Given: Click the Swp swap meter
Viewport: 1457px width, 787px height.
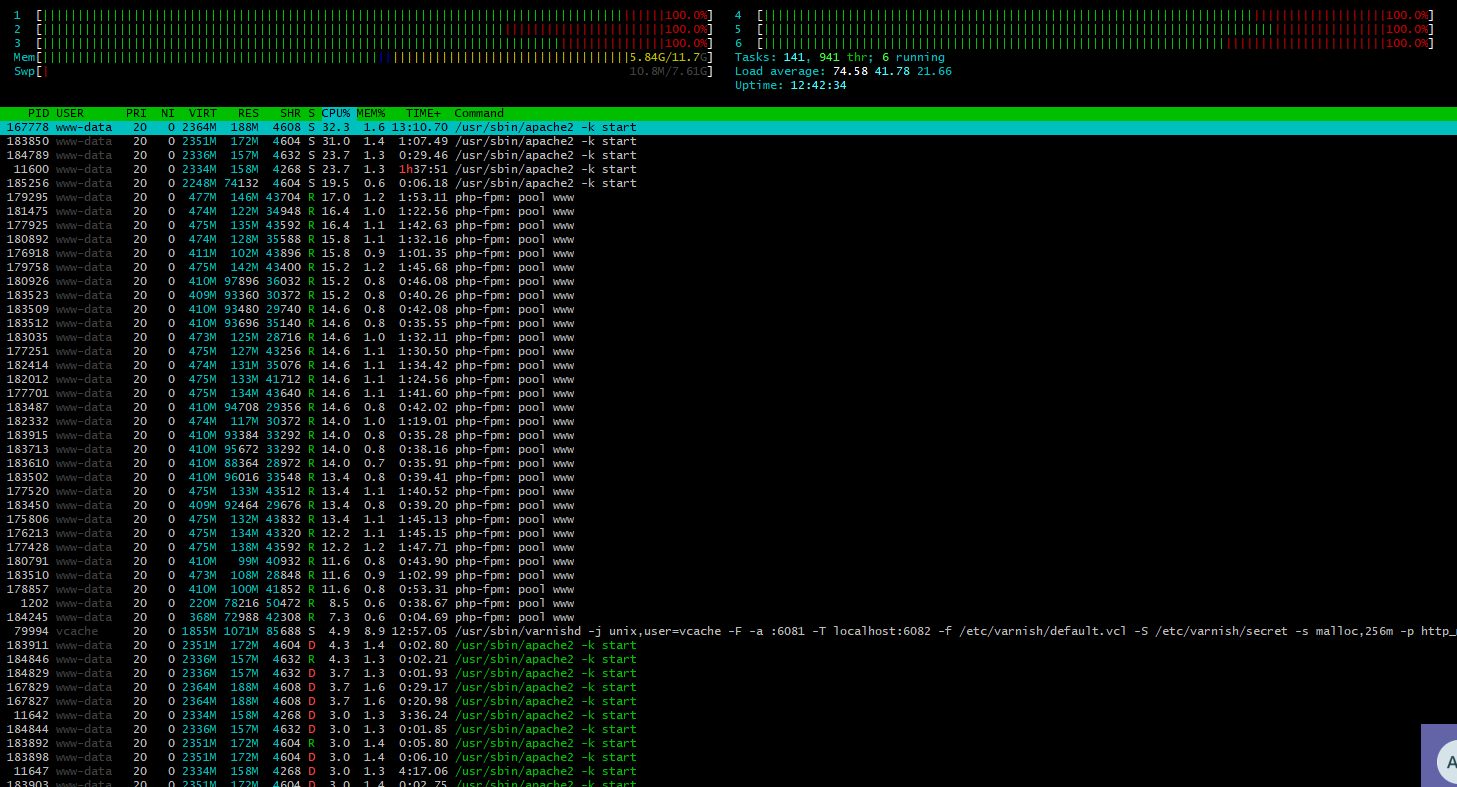Looking at the screenshot, I should pyautogui.click(x=363, y=71).
